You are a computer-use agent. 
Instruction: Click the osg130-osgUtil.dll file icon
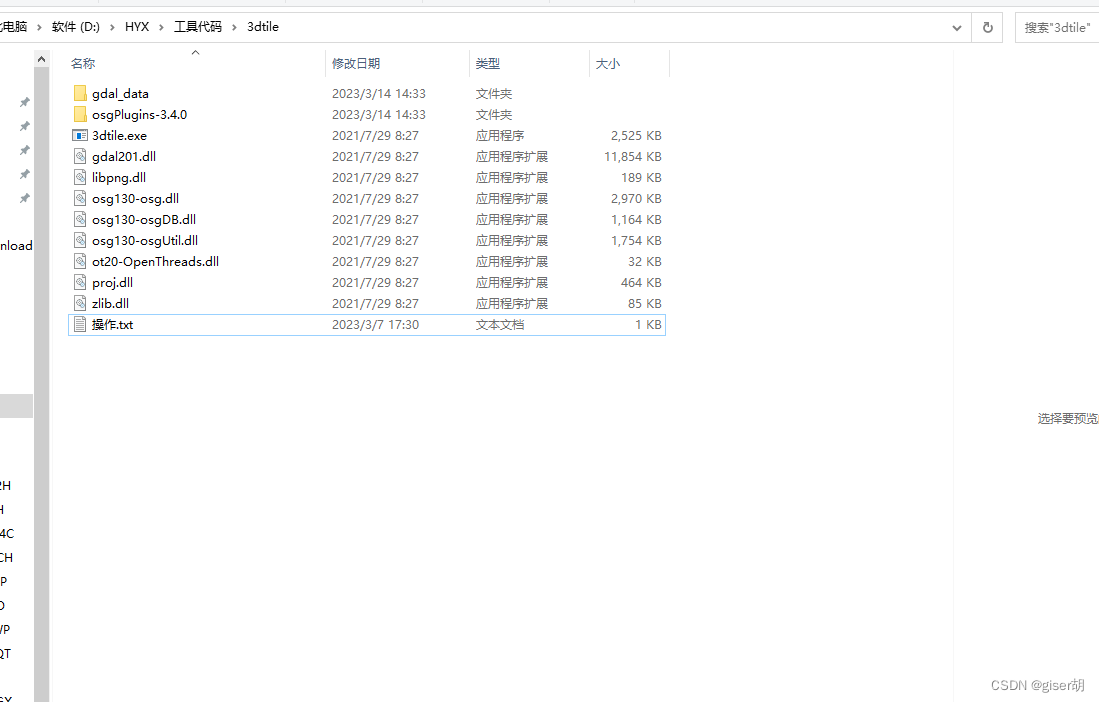click(80, 240)
